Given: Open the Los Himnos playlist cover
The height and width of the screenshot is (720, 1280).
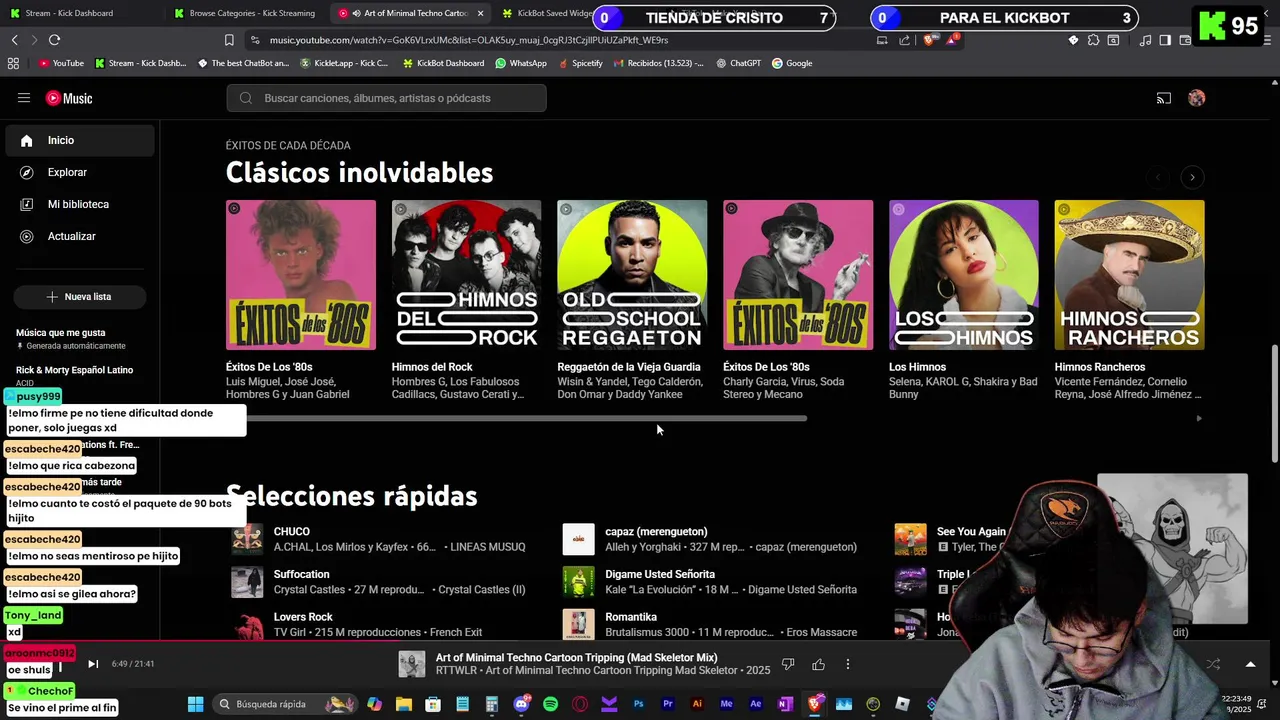Looking at the screenshot, I should [x=964, y=275].
